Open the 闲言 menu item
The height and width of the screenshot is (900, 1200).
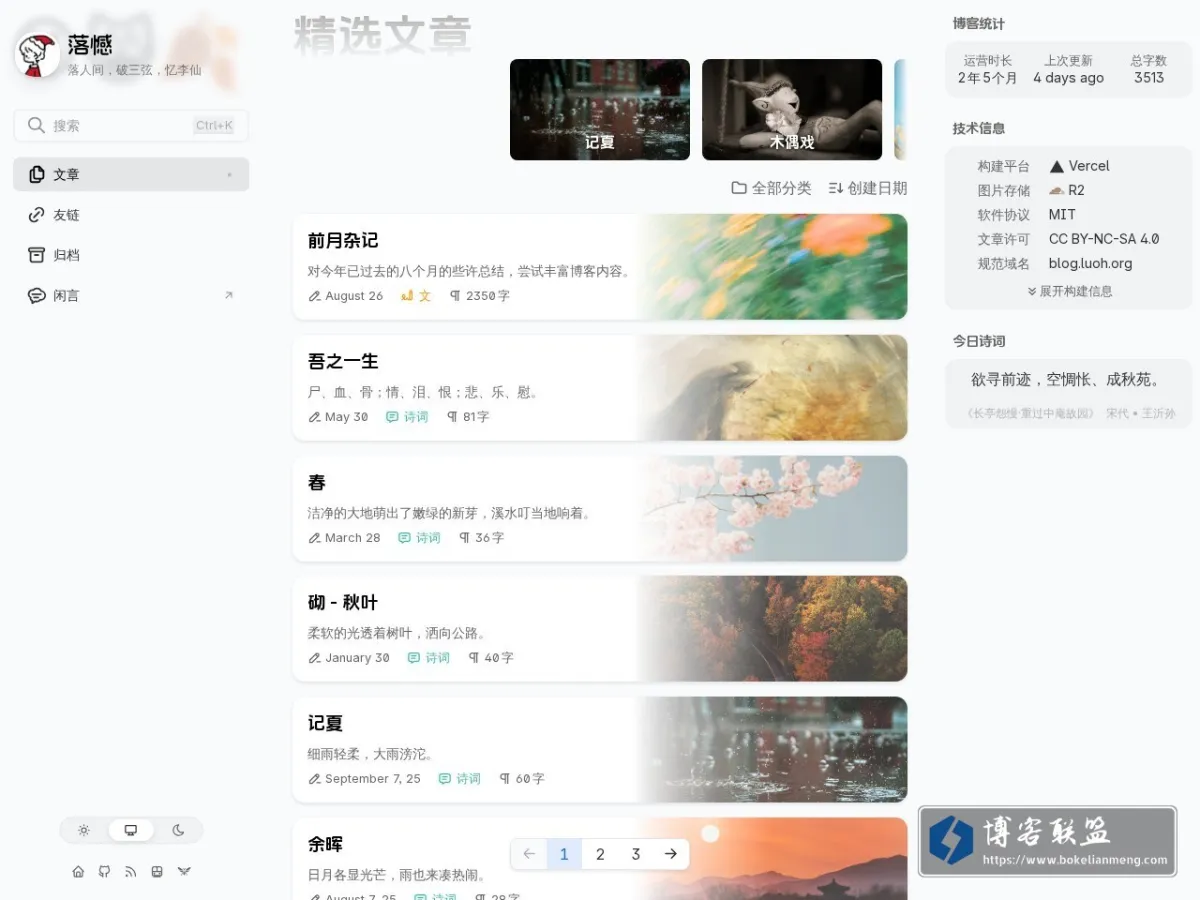(131, 296)
